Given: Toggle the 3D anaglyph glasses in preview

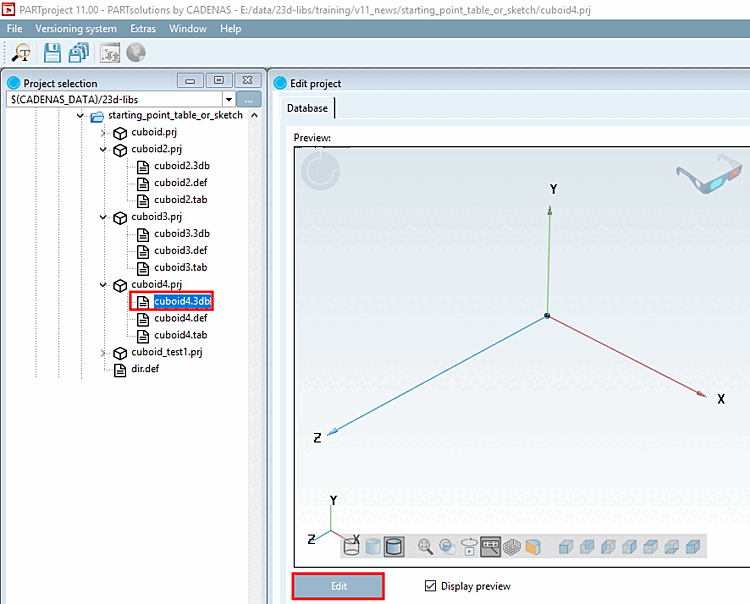Looking at the screenshot, I should (708, 174).
